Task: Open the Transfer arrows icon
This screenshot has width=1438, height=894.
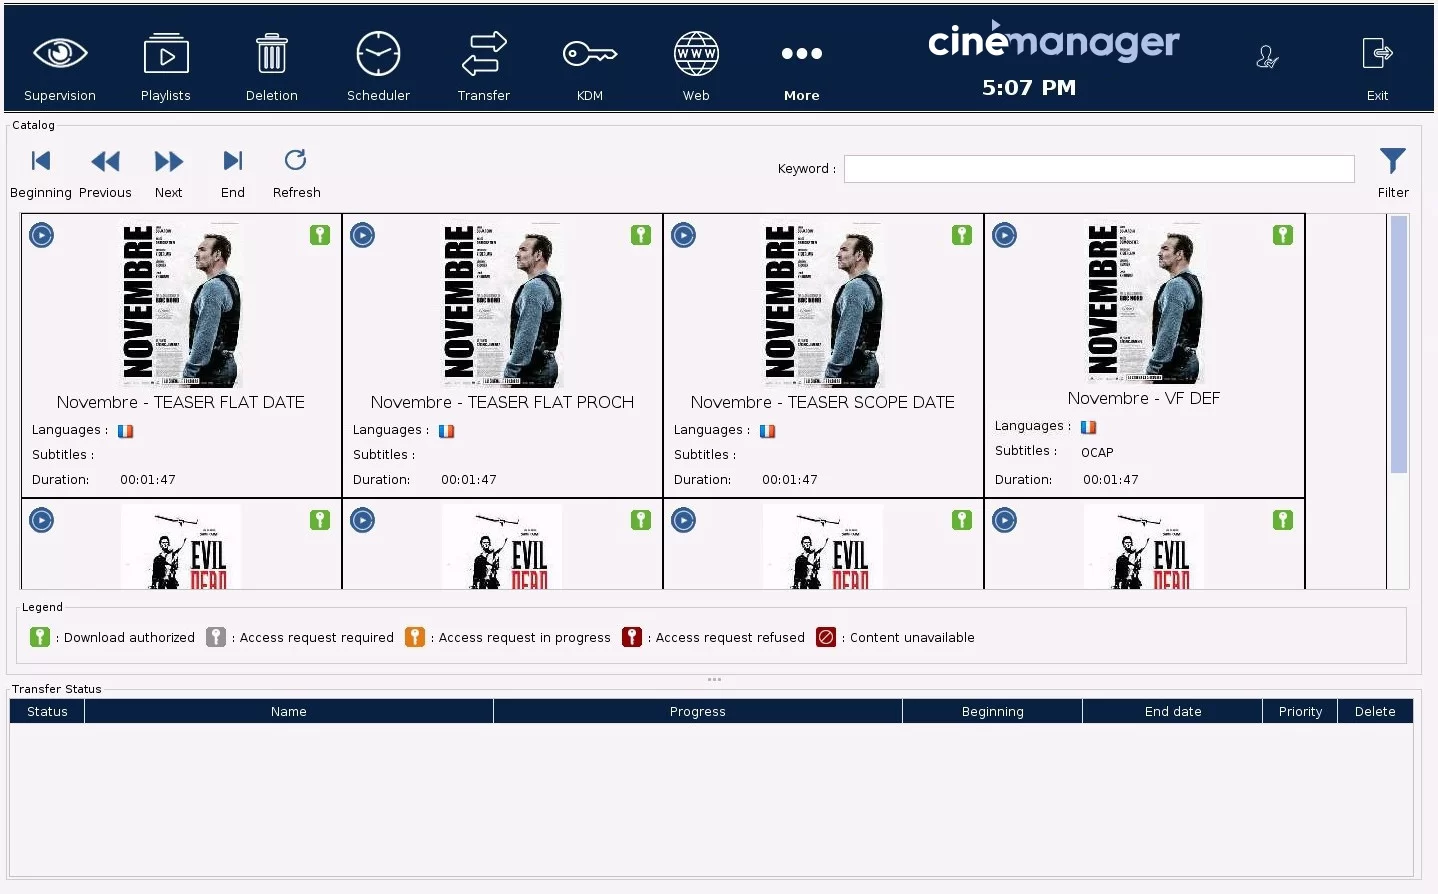Action: click(x=484, y=54)
